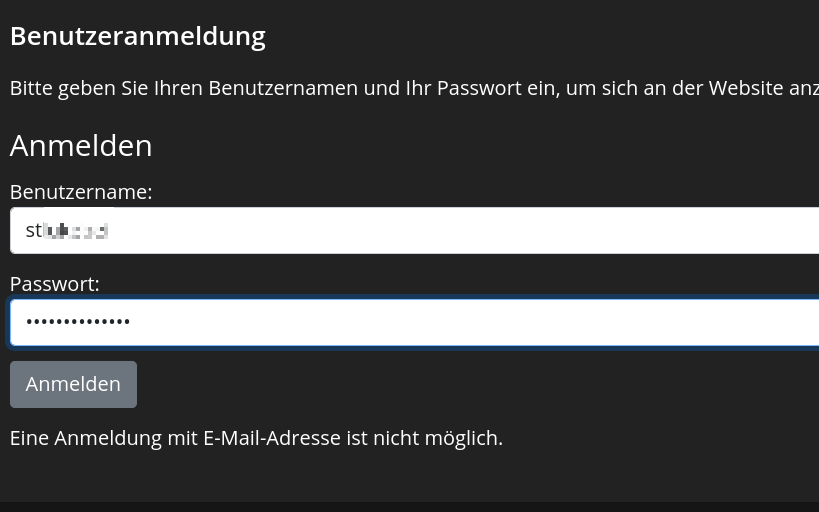Click "Bitte geben Sie" in the instruction text
819x512 pixels.
click(79, 88)
